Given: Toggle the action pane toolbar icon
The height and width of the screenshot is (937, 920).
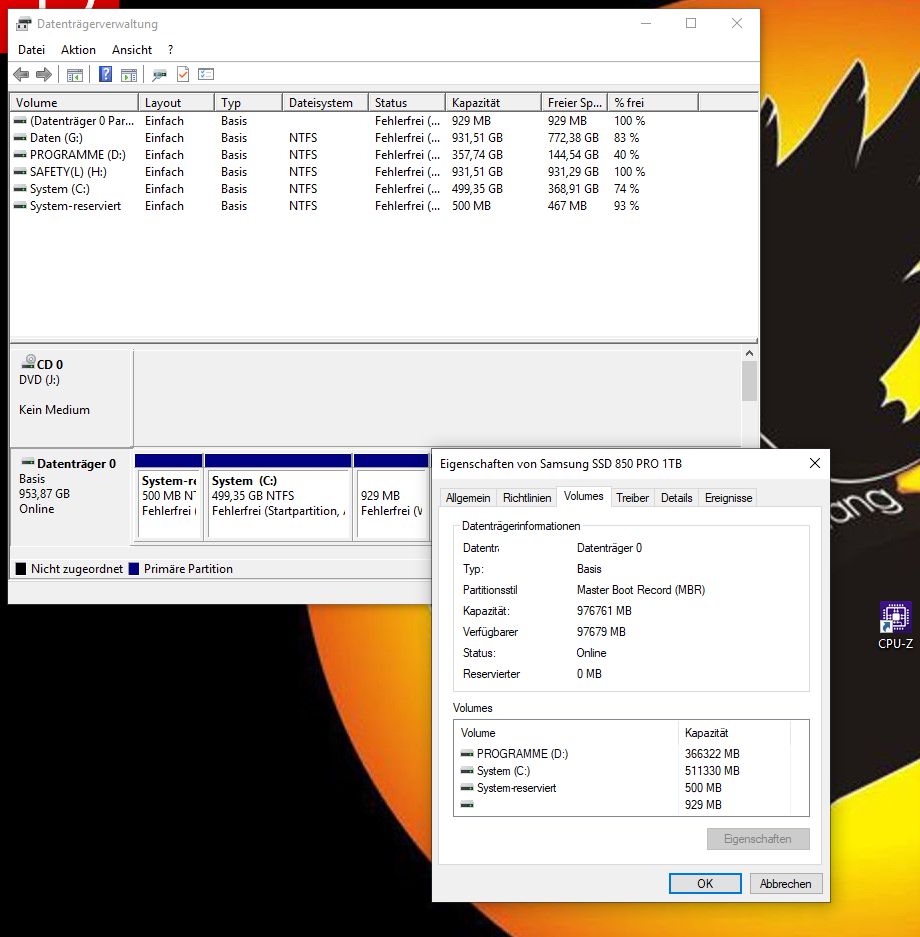Looking at the screenshot, I should 128,75.
